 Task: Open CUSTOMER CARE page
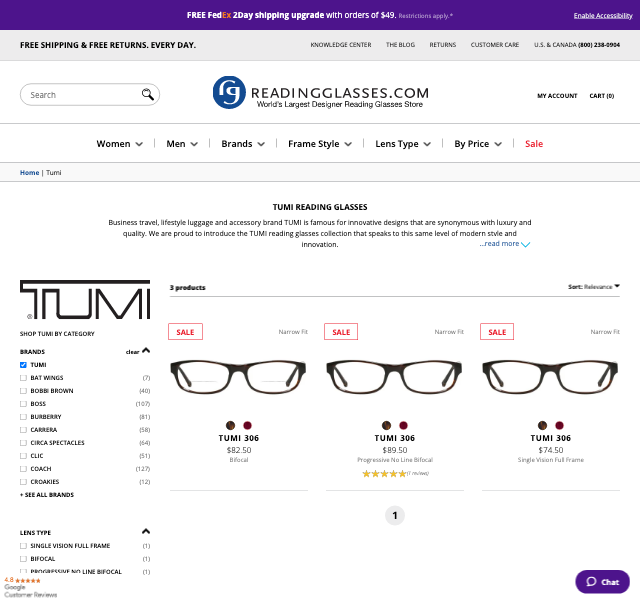[x=495, y=45]
